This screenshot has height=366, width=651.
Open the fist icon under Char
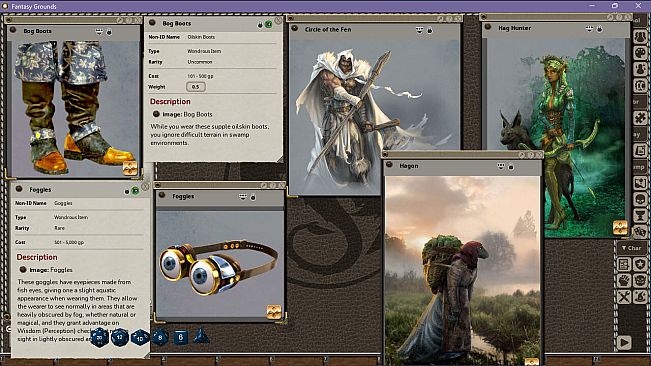tap(624, 281)
